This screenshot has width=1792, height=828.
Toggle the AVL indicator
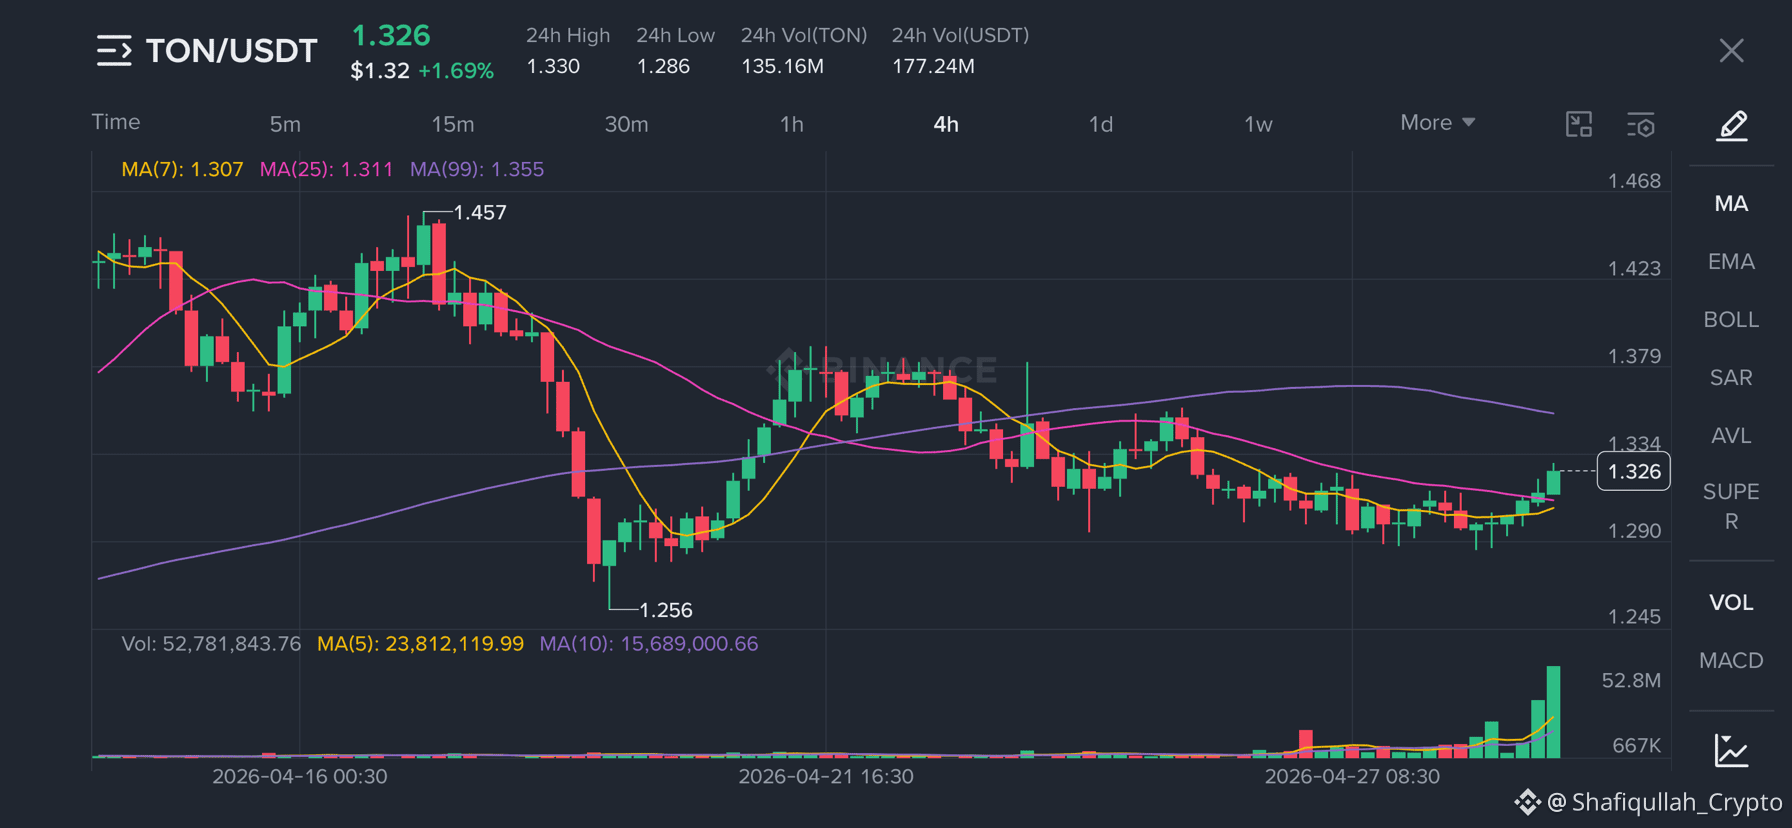pyautogui.click(x=1731, y=436)
